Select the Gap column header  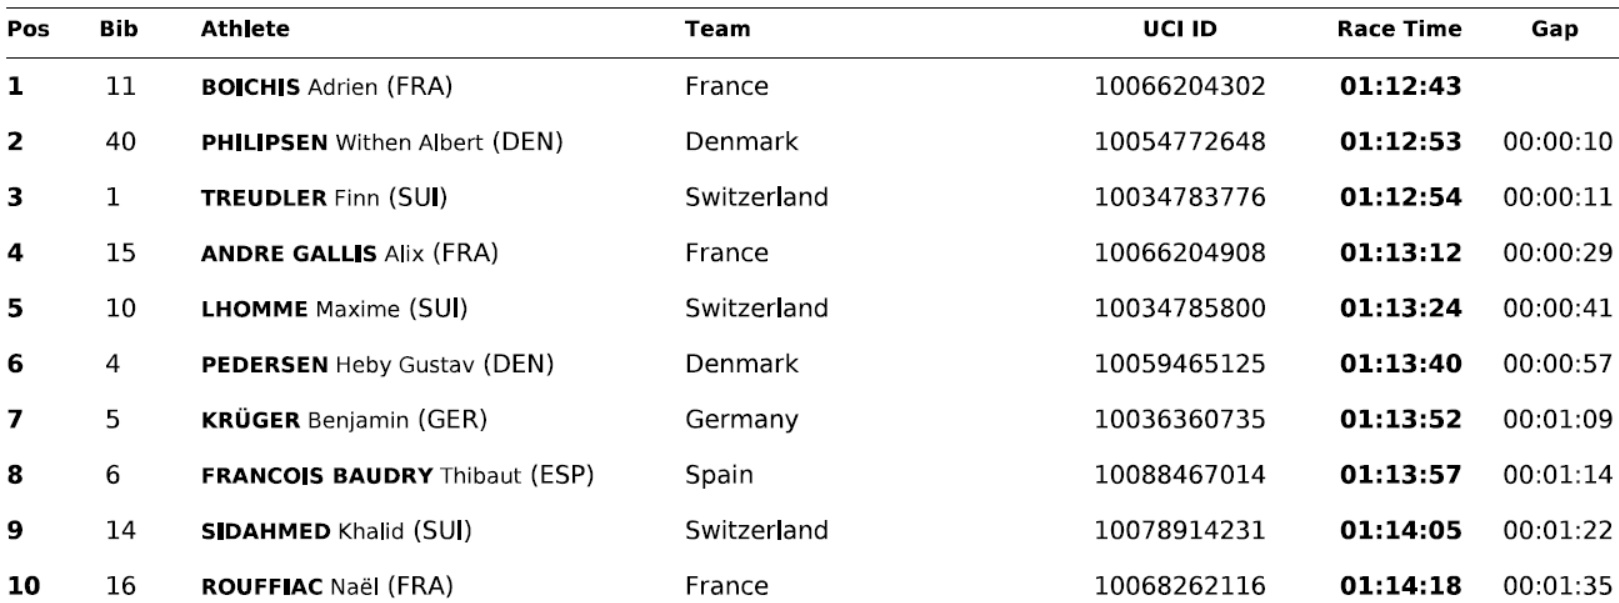[x=1554, y=29]
